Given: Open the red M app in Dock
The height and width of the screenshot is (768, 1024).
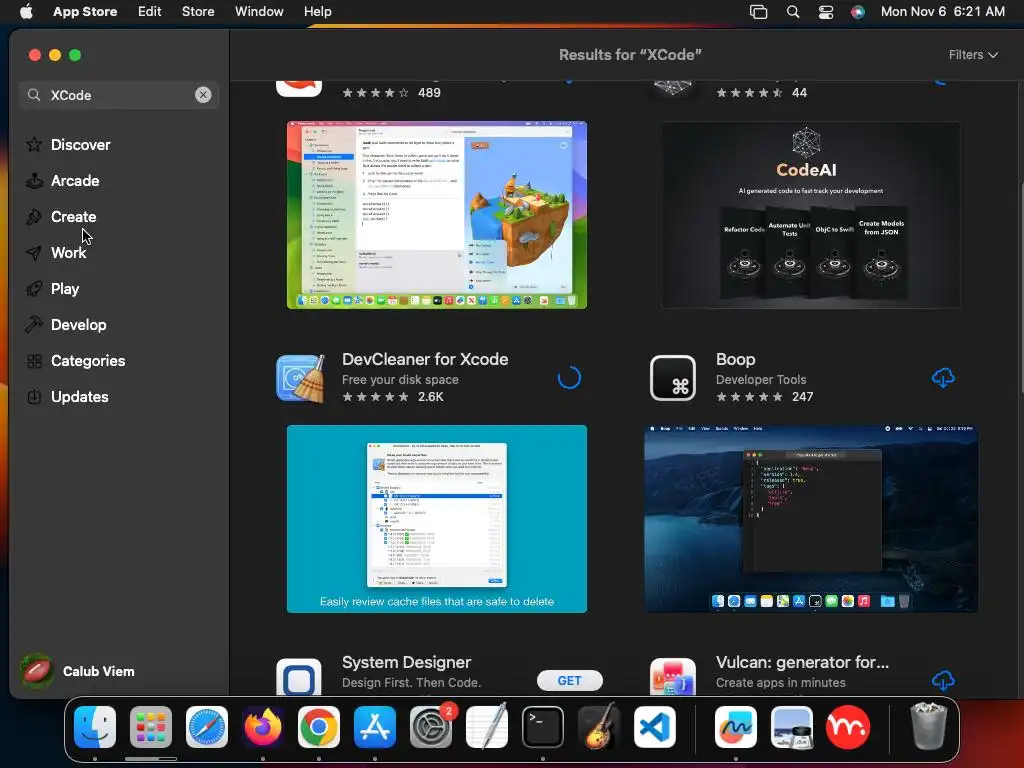Looking at the screenshot, I should coord(848,727).
